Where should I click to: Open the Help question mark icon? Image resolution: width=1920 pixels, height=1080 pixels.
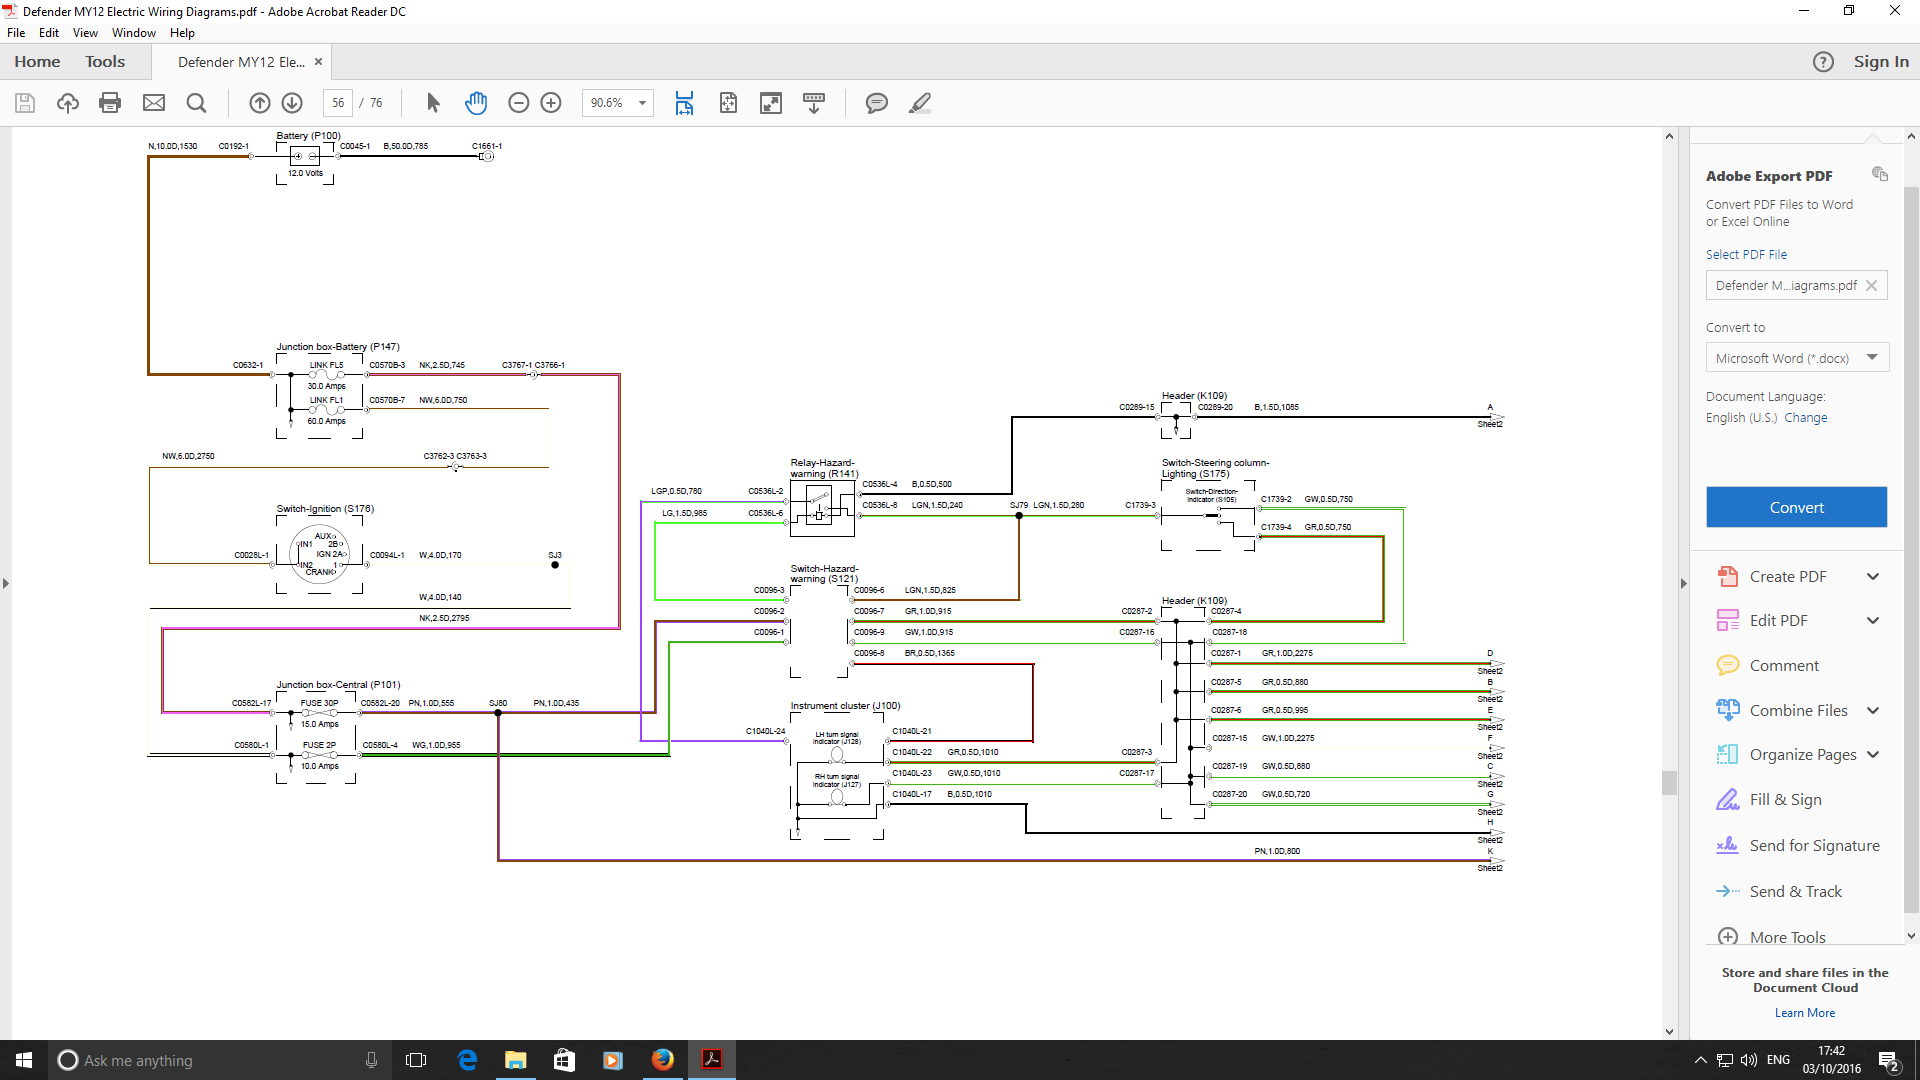click(1823, 62)
